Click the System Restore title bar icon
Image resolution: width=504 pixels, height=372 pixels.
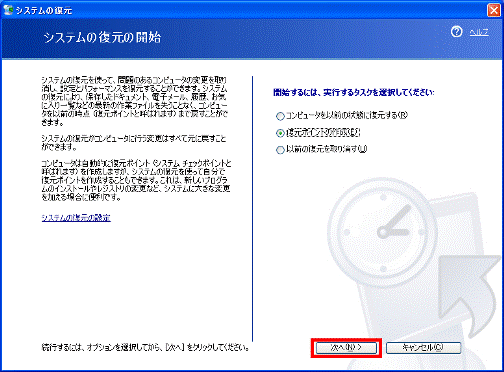click(8, 10)
